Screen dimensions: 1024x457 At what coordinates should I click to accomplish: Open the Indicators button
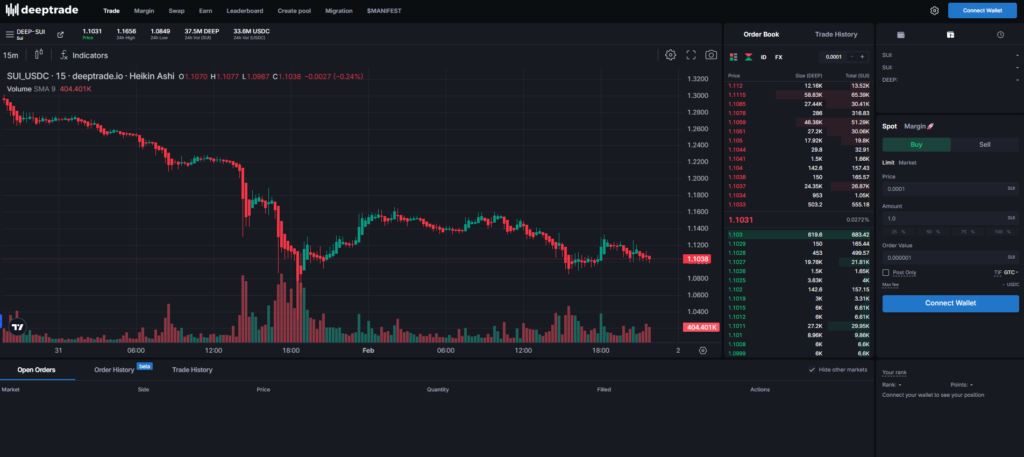coord(84,55)
